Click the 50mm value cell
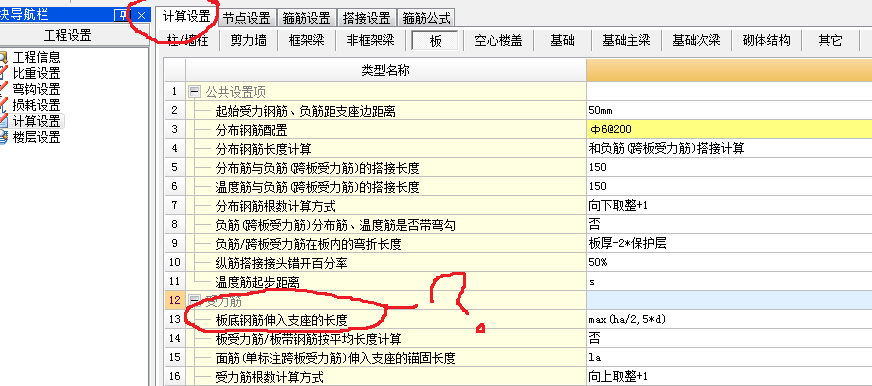 [x=729, y=111]
